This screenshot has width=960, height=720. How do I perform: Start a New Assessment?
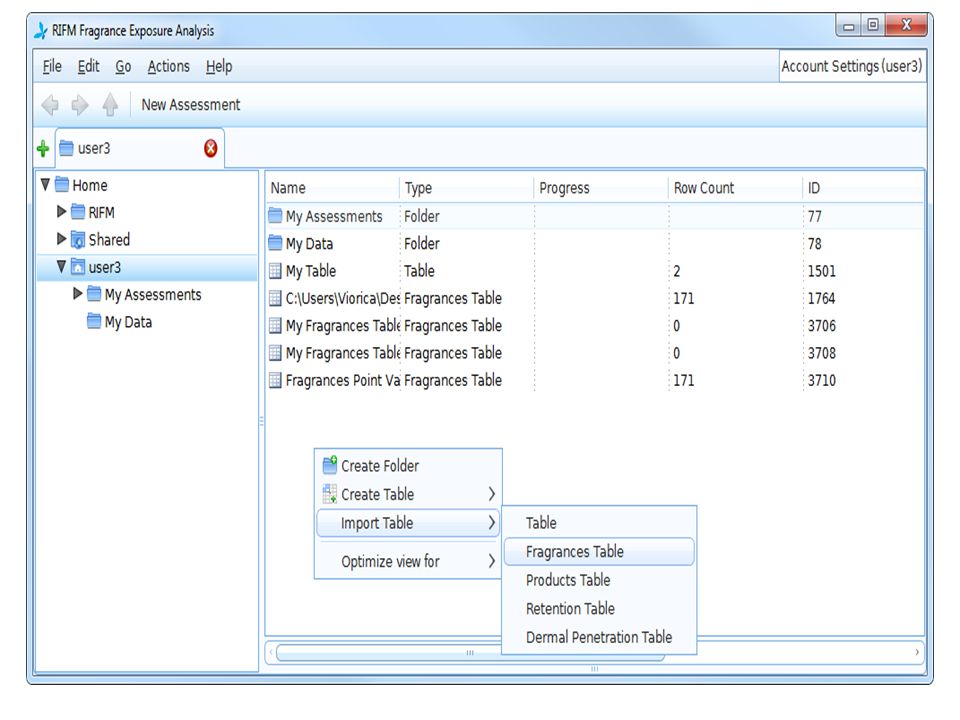191,105
